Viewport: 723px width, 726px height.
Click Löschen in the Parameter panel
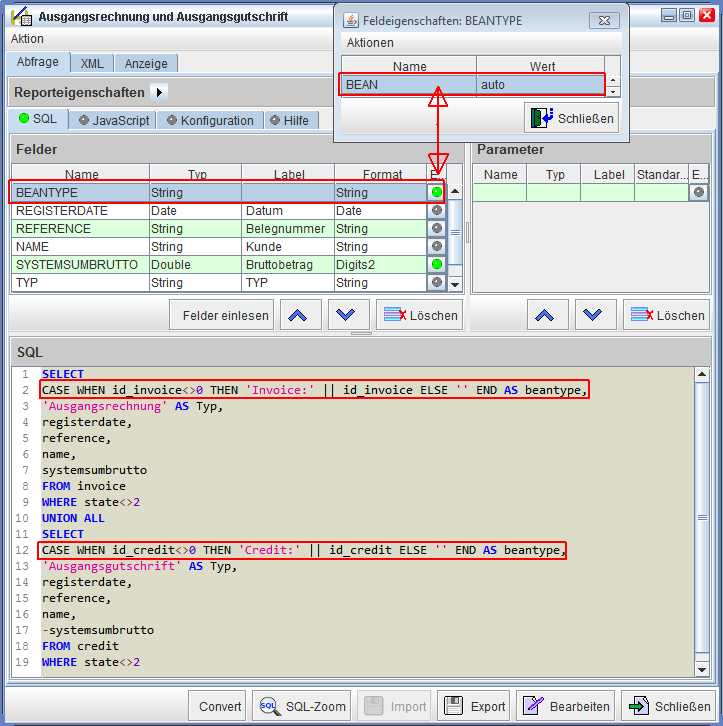pos(667,315)
